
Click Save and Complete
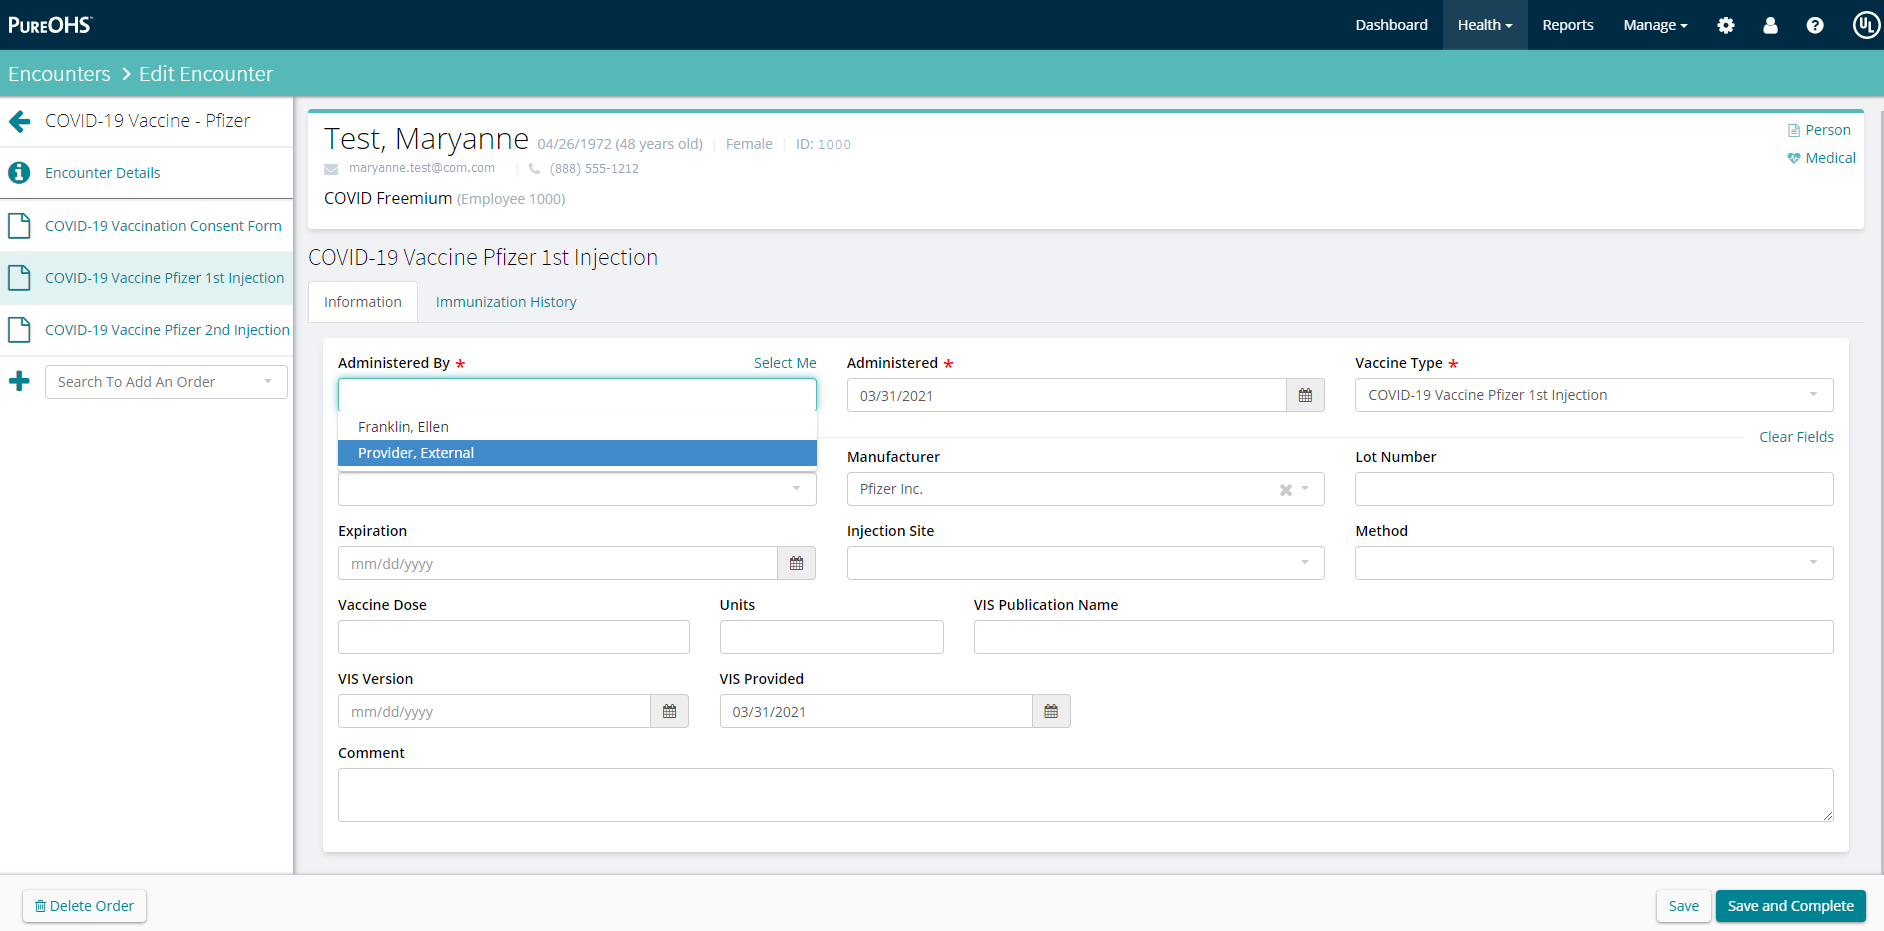[1790, 906]
